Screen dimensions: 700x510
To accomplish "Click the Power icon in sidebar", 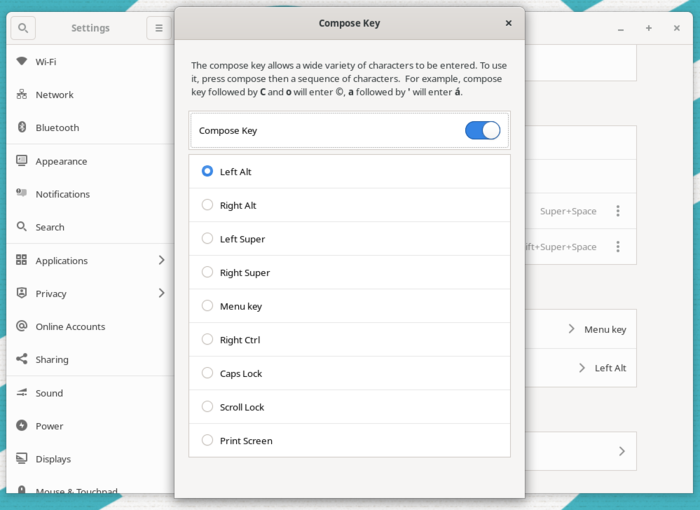I will (x=21, y=426).
